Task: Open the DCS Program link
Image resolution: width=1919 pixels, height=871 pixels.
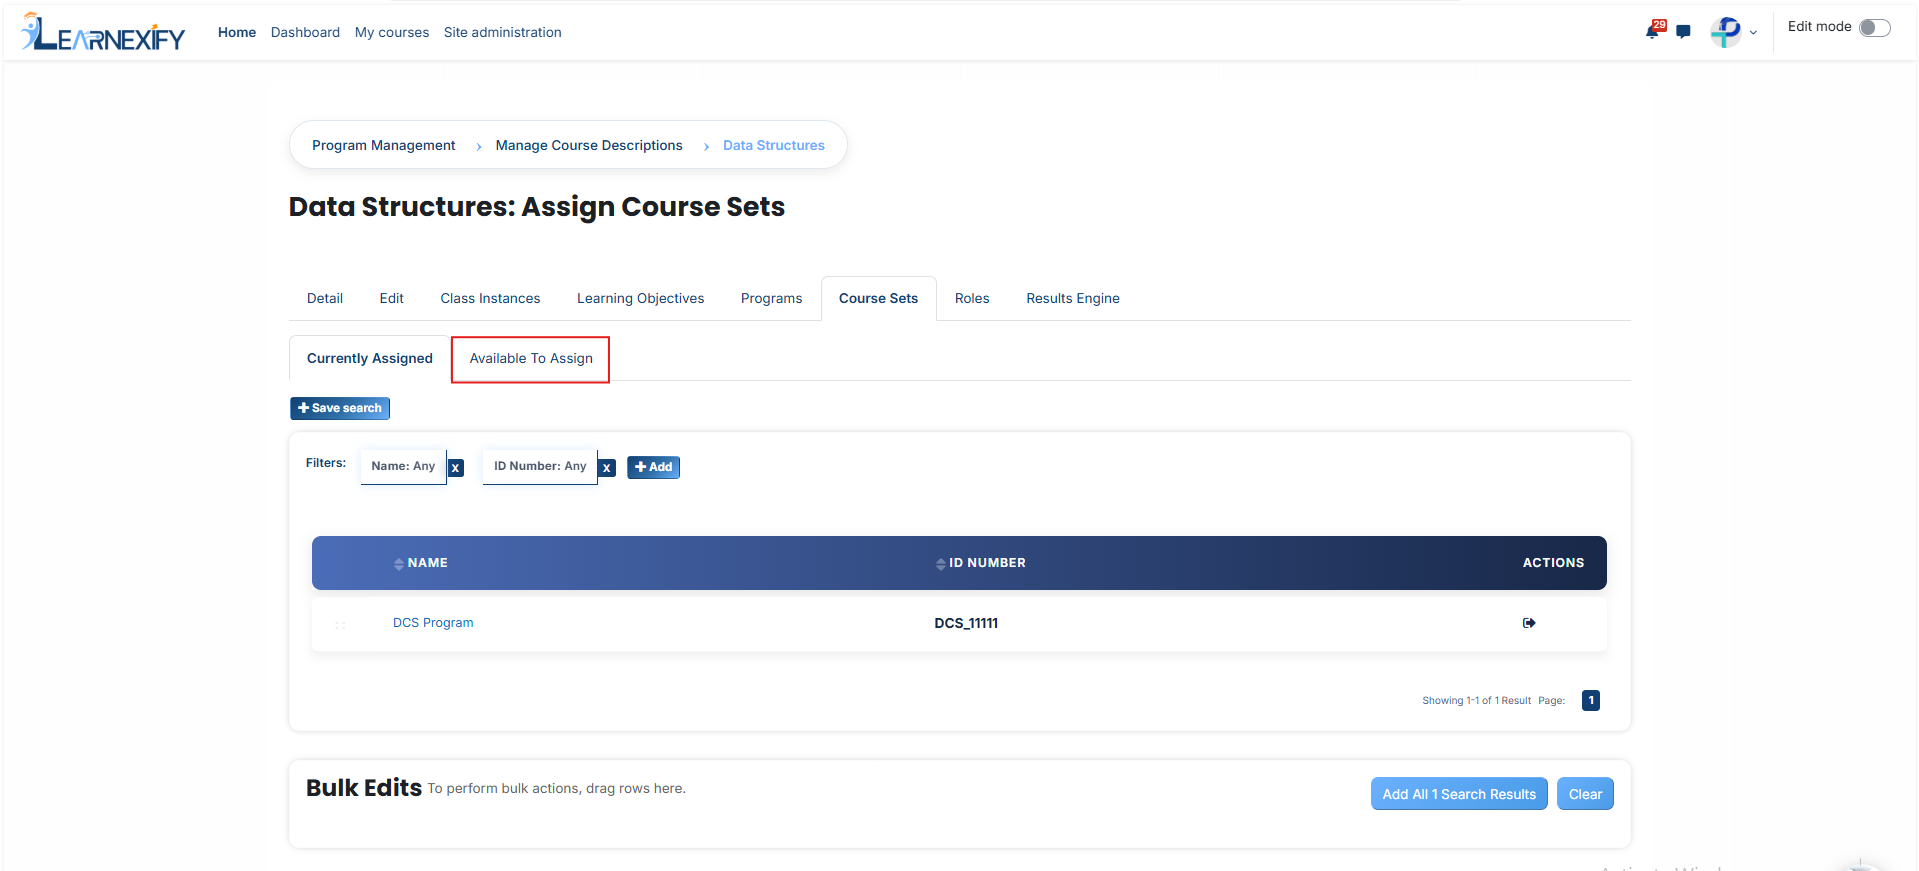Action: (433, 623)
